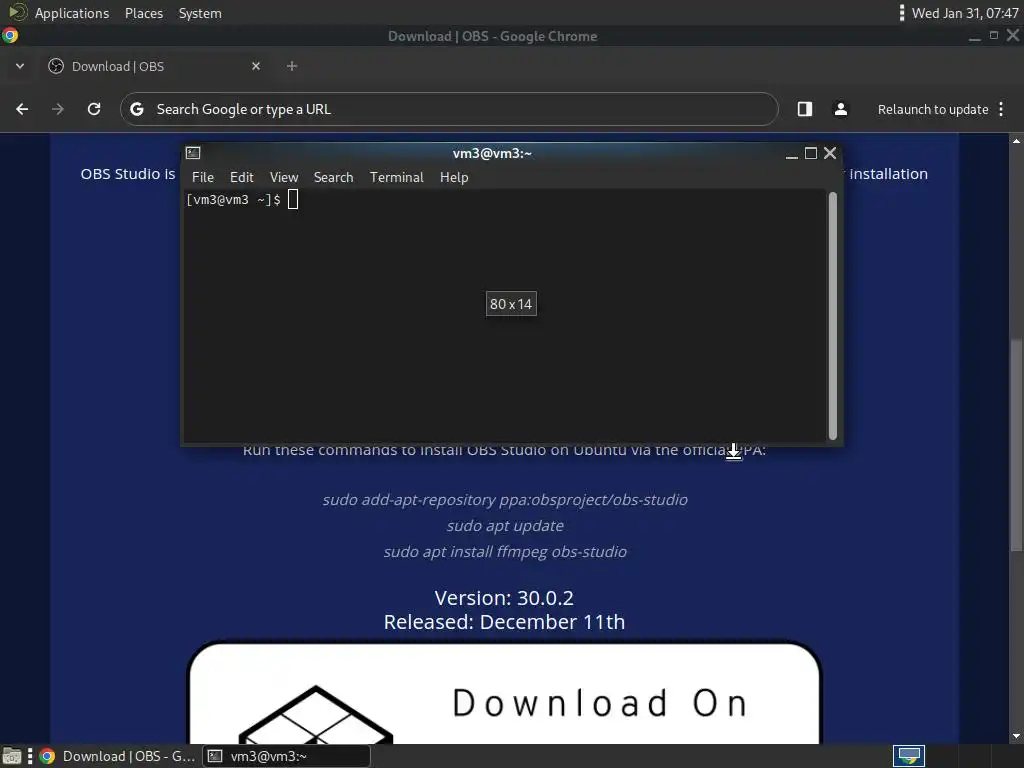Click page scroll down arrow
This screenshot has height=768, width=1024.
tap(1016, 737)
